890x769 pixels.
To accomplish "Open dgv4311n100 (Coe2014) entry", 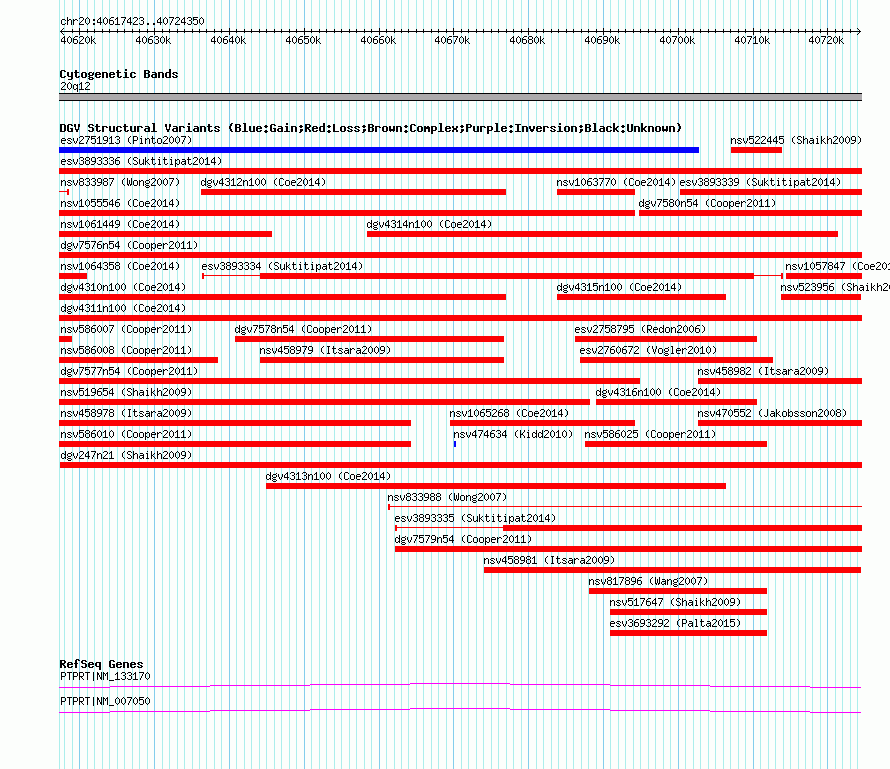I will [x=123, y=308].
